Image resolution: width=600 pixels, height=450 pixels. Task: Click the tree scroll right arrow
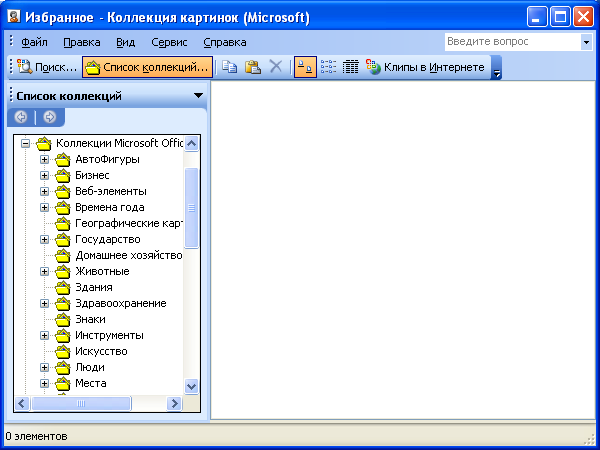174,403
